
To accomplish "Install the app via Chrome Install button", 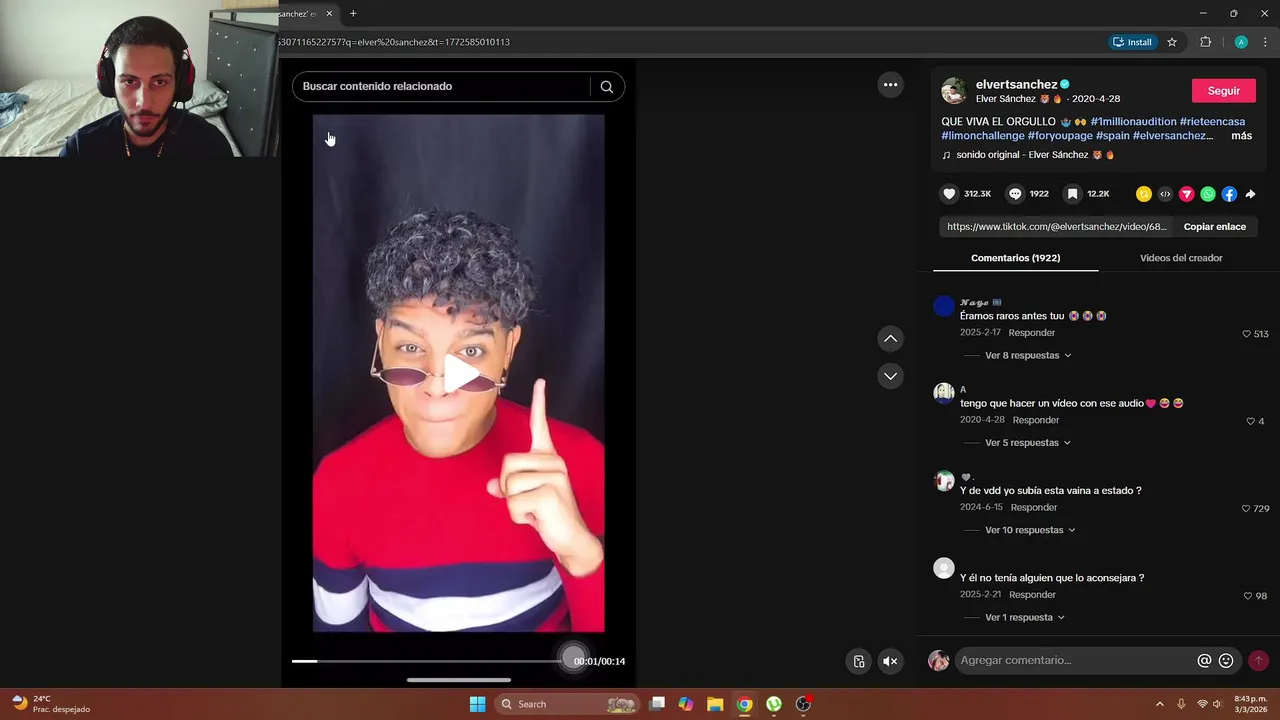I will [1132, 42].
